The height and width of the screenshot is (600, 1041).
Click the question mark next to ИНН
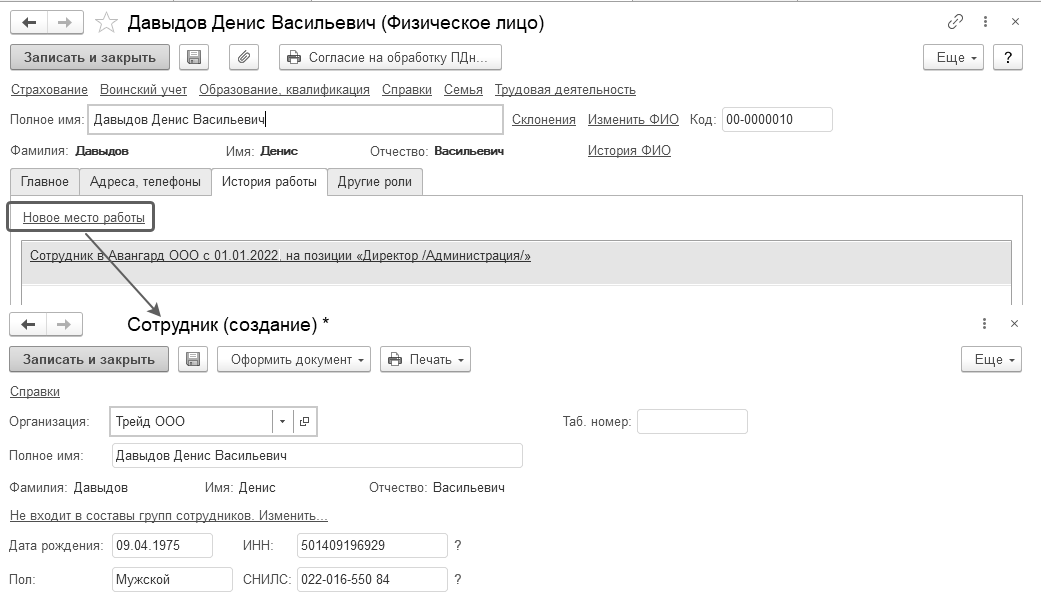tap(458, 546)
